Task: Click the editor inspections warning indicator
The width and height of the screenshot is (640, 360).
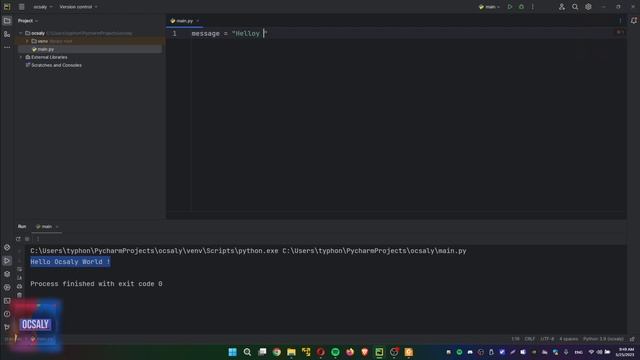Action: pyautogui.click(x=620, y=32)
